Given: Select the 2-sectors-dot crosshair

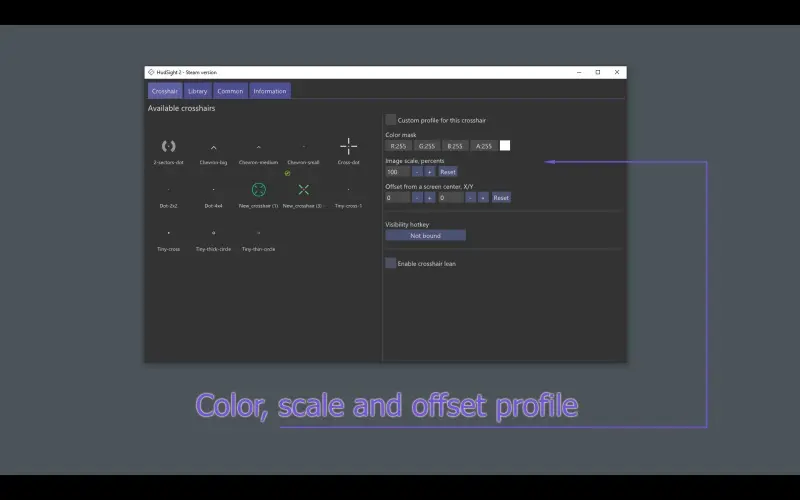Looking at the screenshot, I should [168, 147].
